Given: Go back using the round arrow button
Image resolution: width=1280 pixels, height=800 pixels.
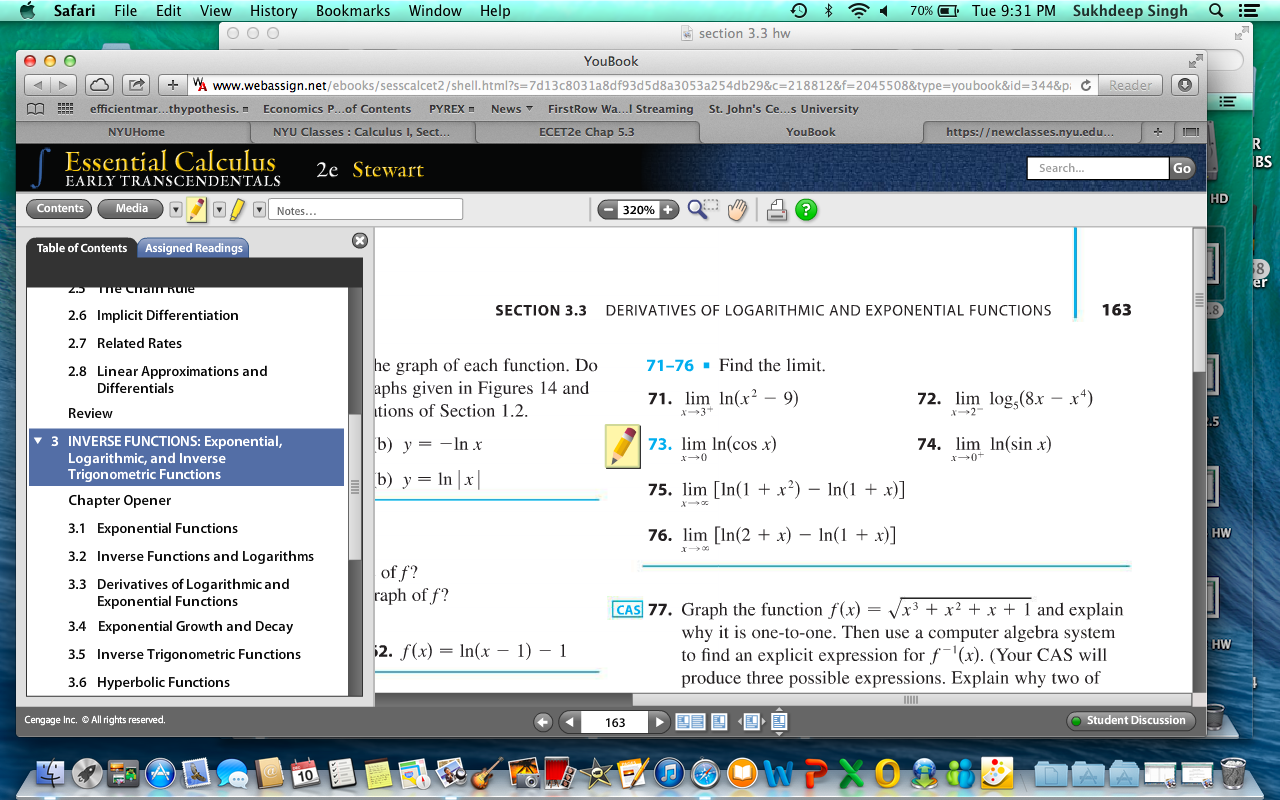Looking at the screenshot, I should (x=543, y=721).
